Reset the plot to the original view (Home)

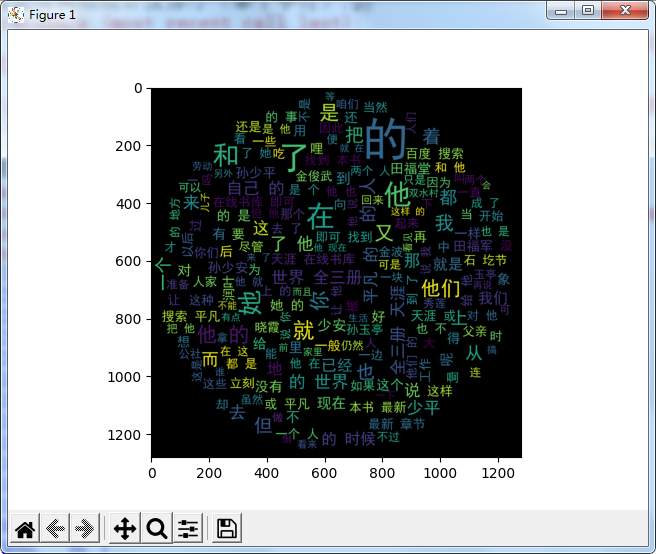point(25,528)
